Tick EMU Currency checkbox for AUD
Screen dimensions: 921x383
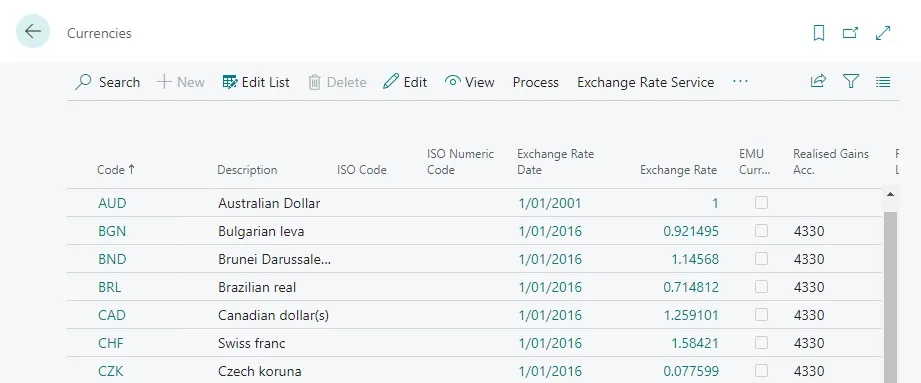click(x=761, y=203)
